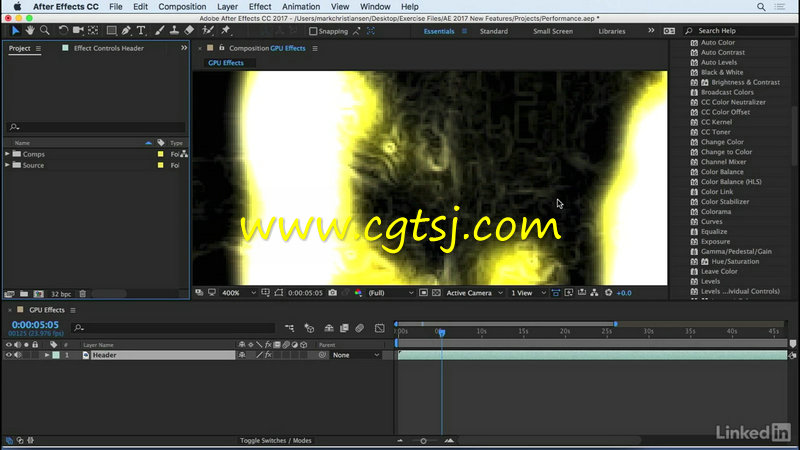Open Header layer Parent None dropdown
800x450 pixels.
(356, 355)
